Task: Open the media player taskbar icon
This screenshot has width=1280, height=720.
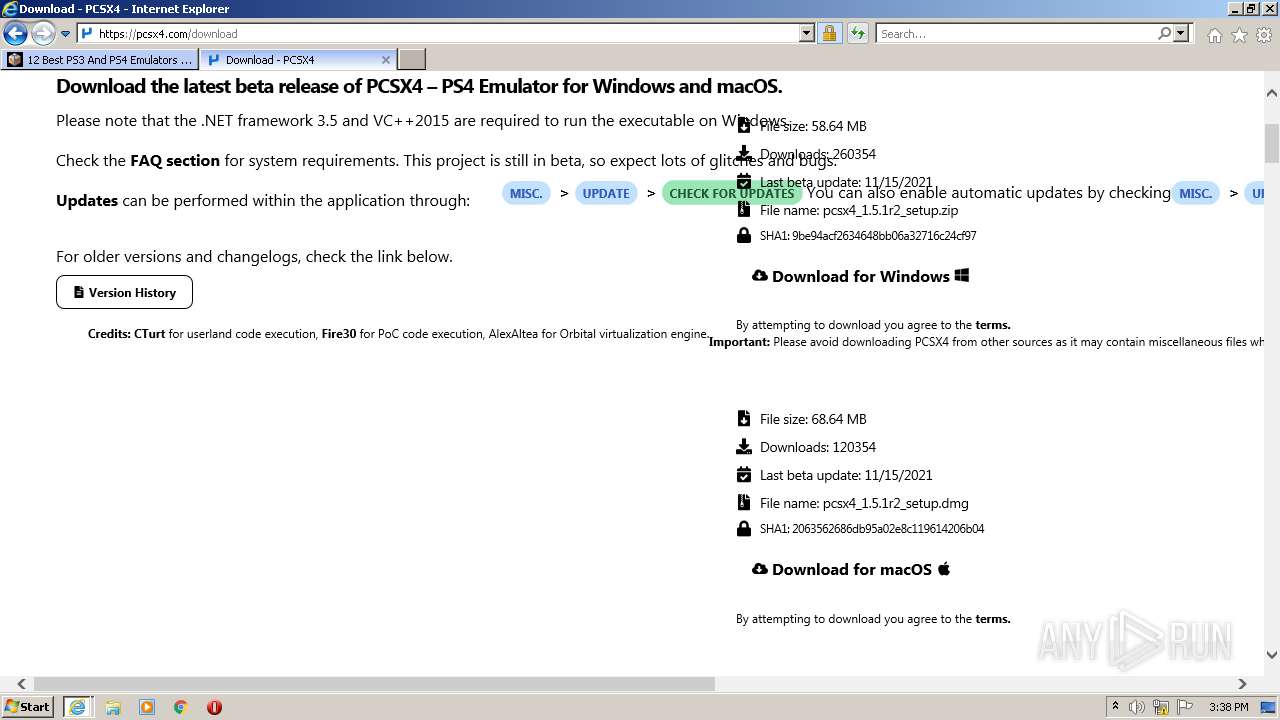Action: [x=147, y=707]
